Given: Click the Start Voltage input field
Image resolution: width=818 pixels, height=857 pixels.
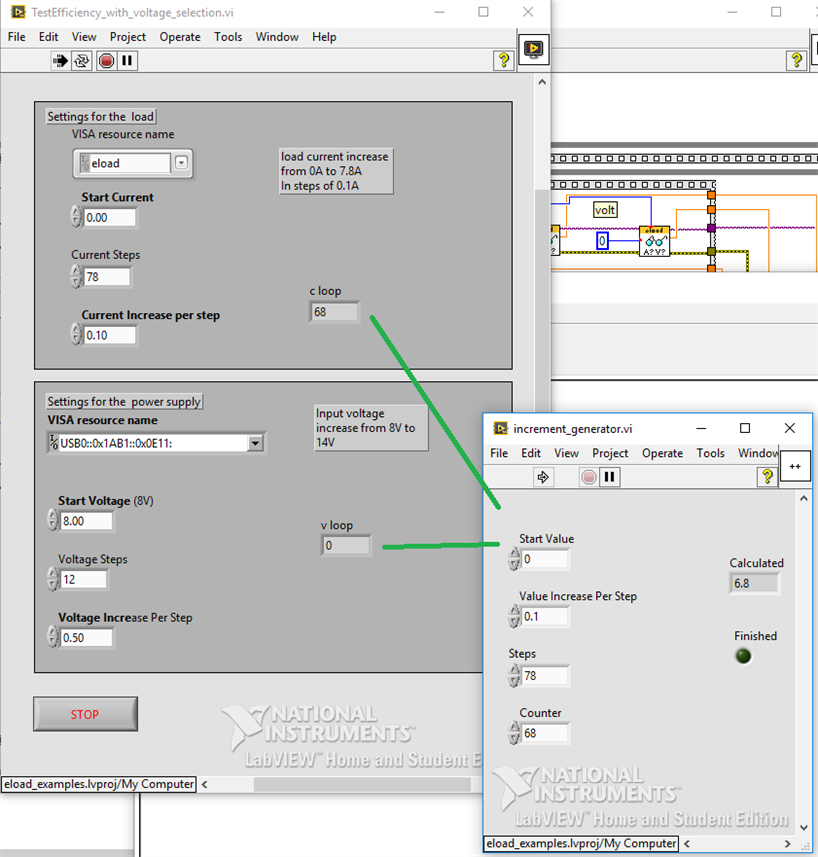Looking at the screenshot, I should pos(86,521).
